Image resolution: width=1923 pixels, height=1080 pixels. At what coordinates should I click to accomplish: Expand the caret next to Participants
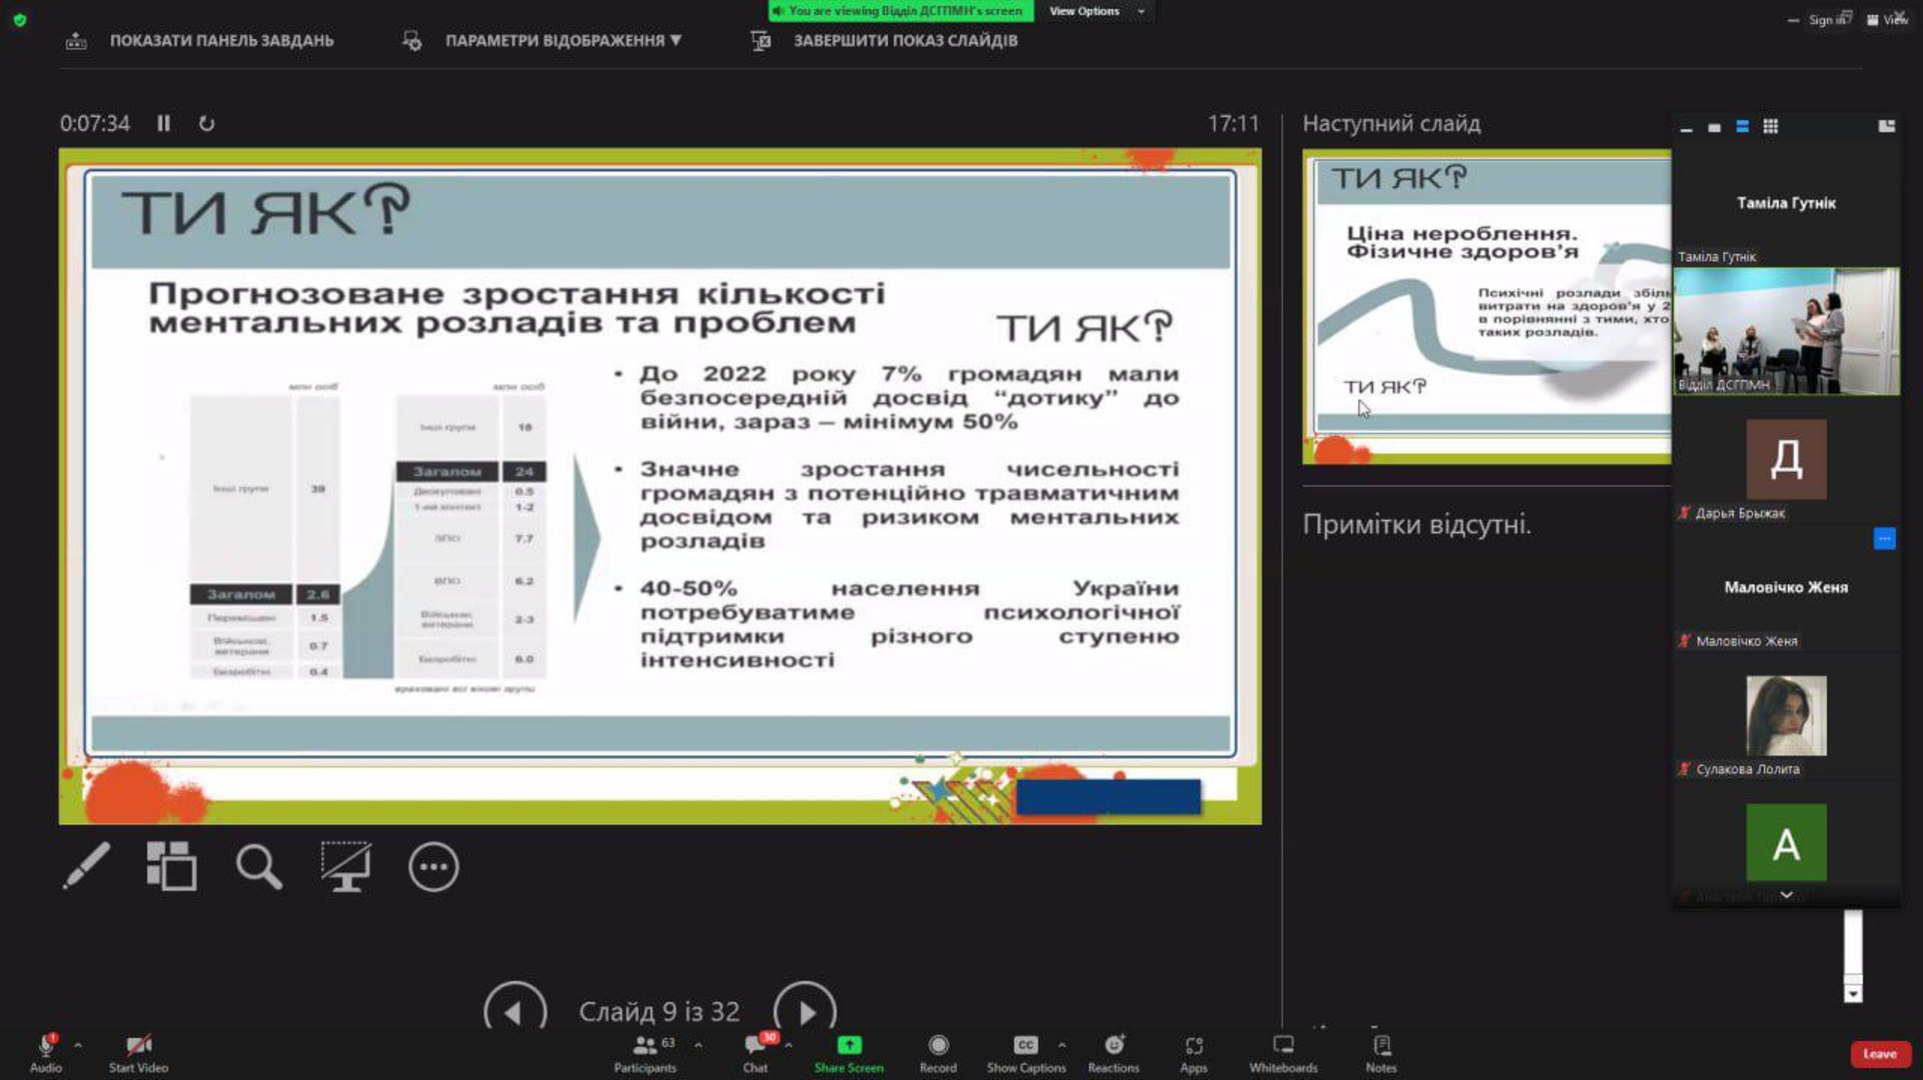pos(698,1045)
